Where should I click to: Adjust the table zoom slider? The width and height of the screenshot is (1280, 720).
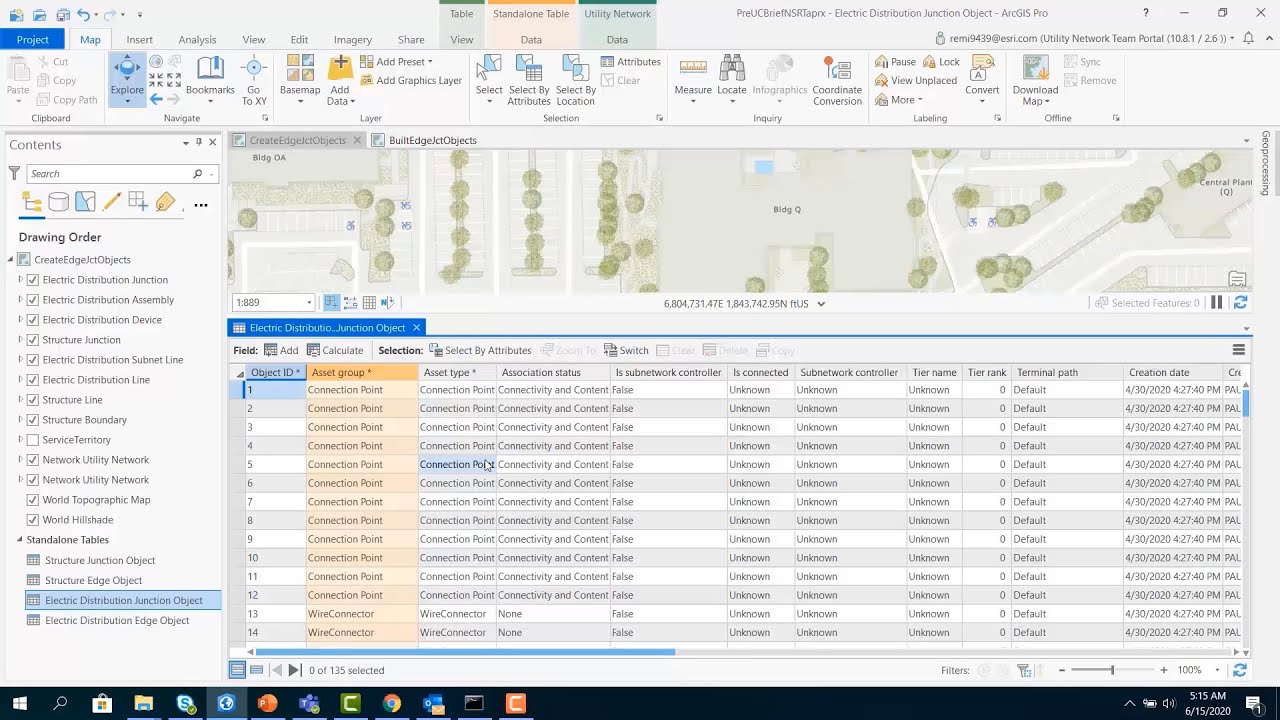[1112, 670]
